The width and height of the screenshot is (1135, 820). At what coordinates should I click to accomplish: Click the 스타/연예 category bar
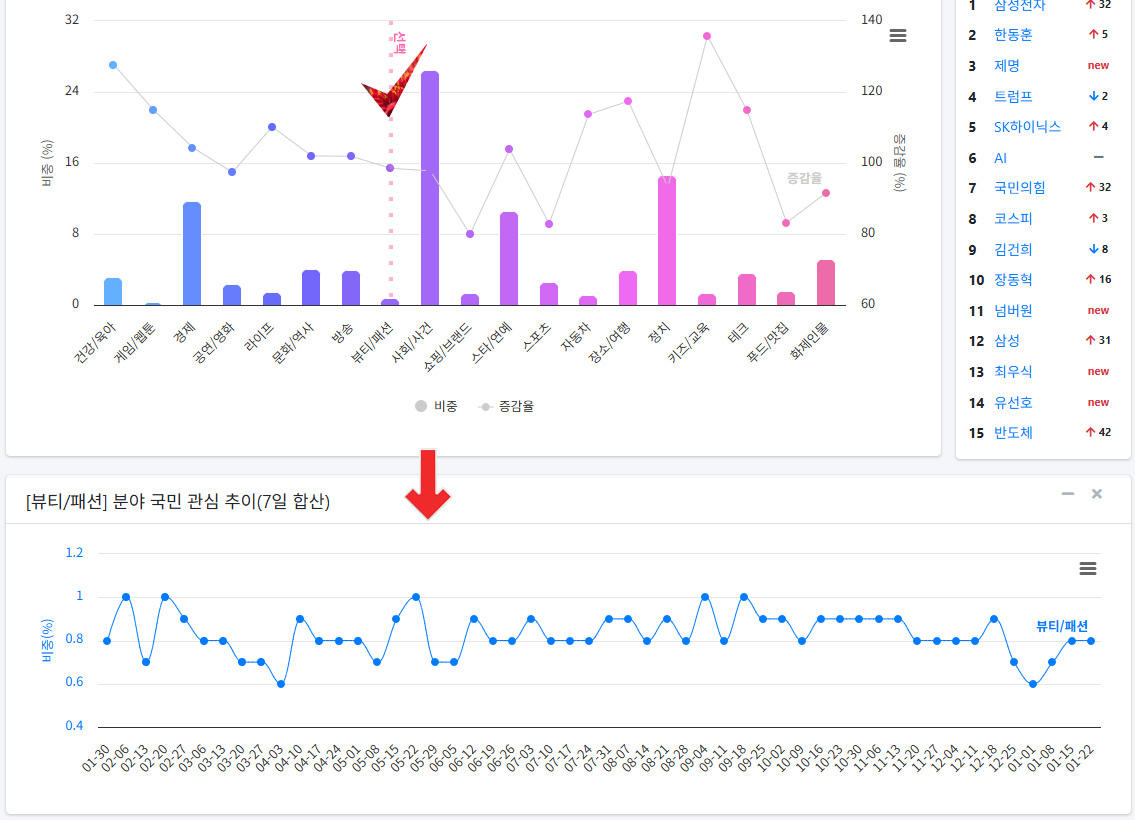pyautogui.click(x=509, y=258)
